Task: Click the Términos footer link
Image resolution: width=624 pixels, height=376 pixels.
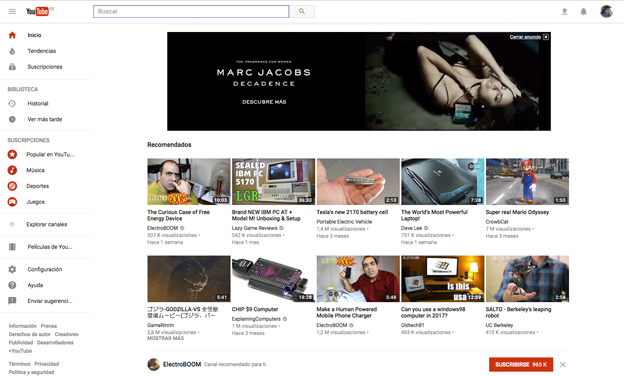Action: click(20, 364)
